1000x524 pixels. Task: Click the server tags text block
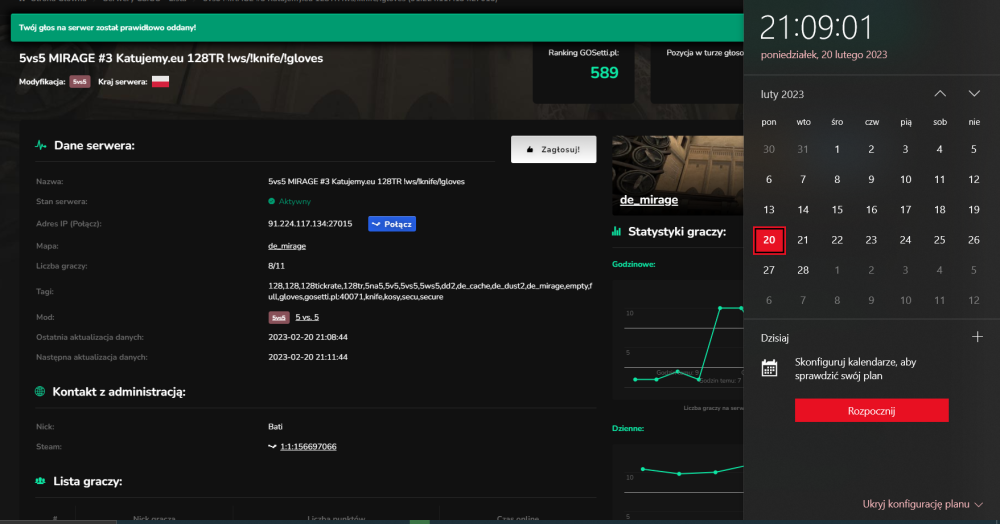[430, 291]
